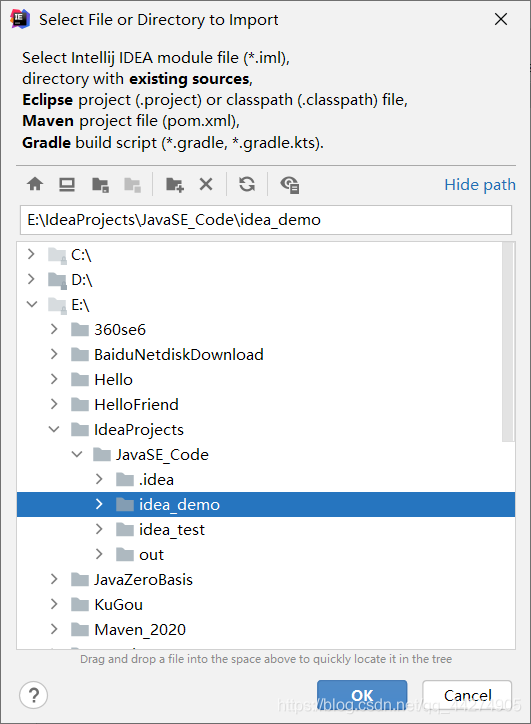
Task: Click the Hide path link
Action: 480,185
